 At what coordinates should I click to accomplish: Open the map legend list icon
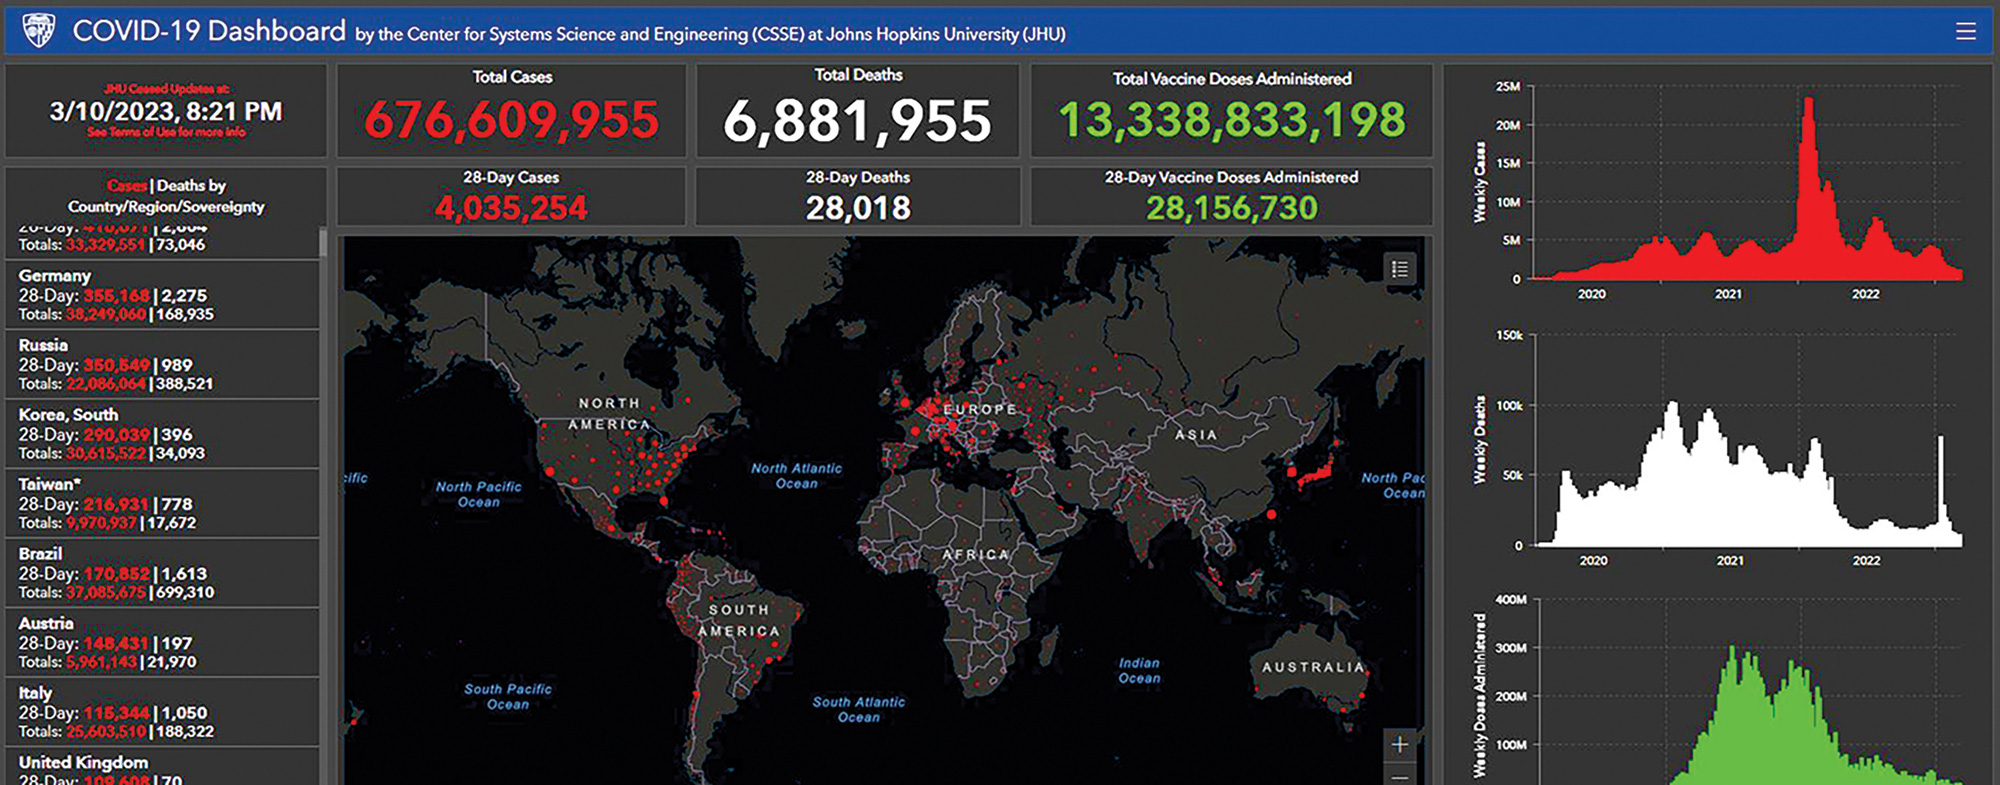1400,269
